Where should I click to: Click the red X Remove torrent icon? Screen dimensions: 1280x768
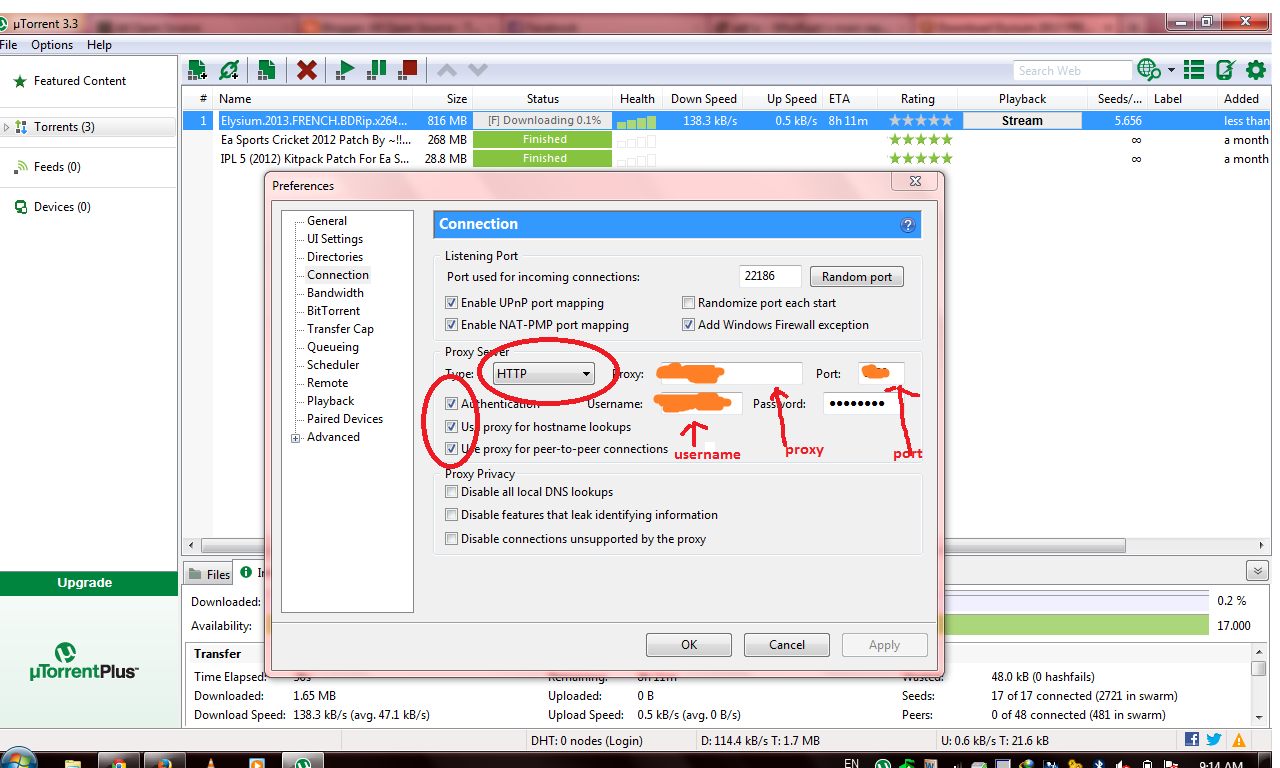307,70
